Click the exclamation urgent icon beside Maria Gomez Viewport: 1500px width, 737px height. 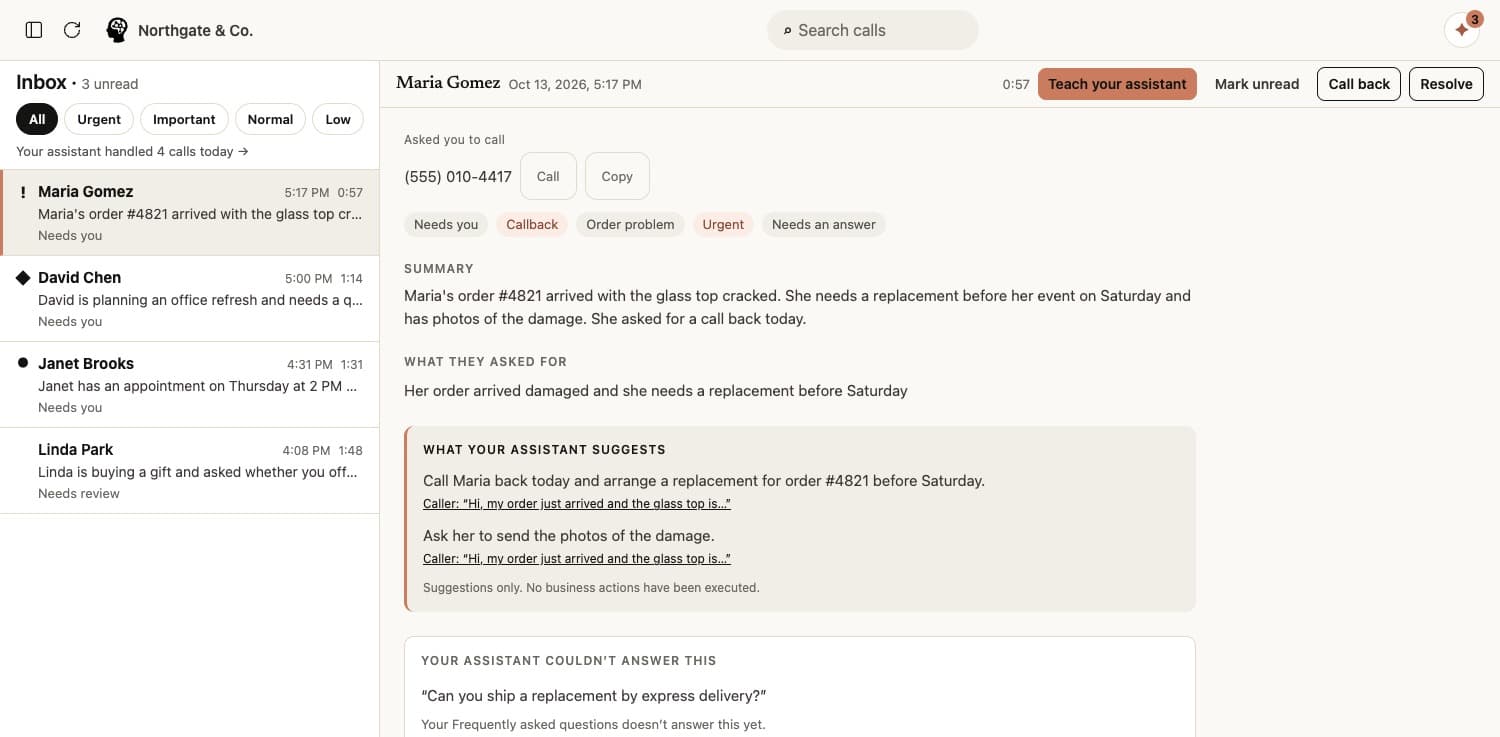(23, 192)
